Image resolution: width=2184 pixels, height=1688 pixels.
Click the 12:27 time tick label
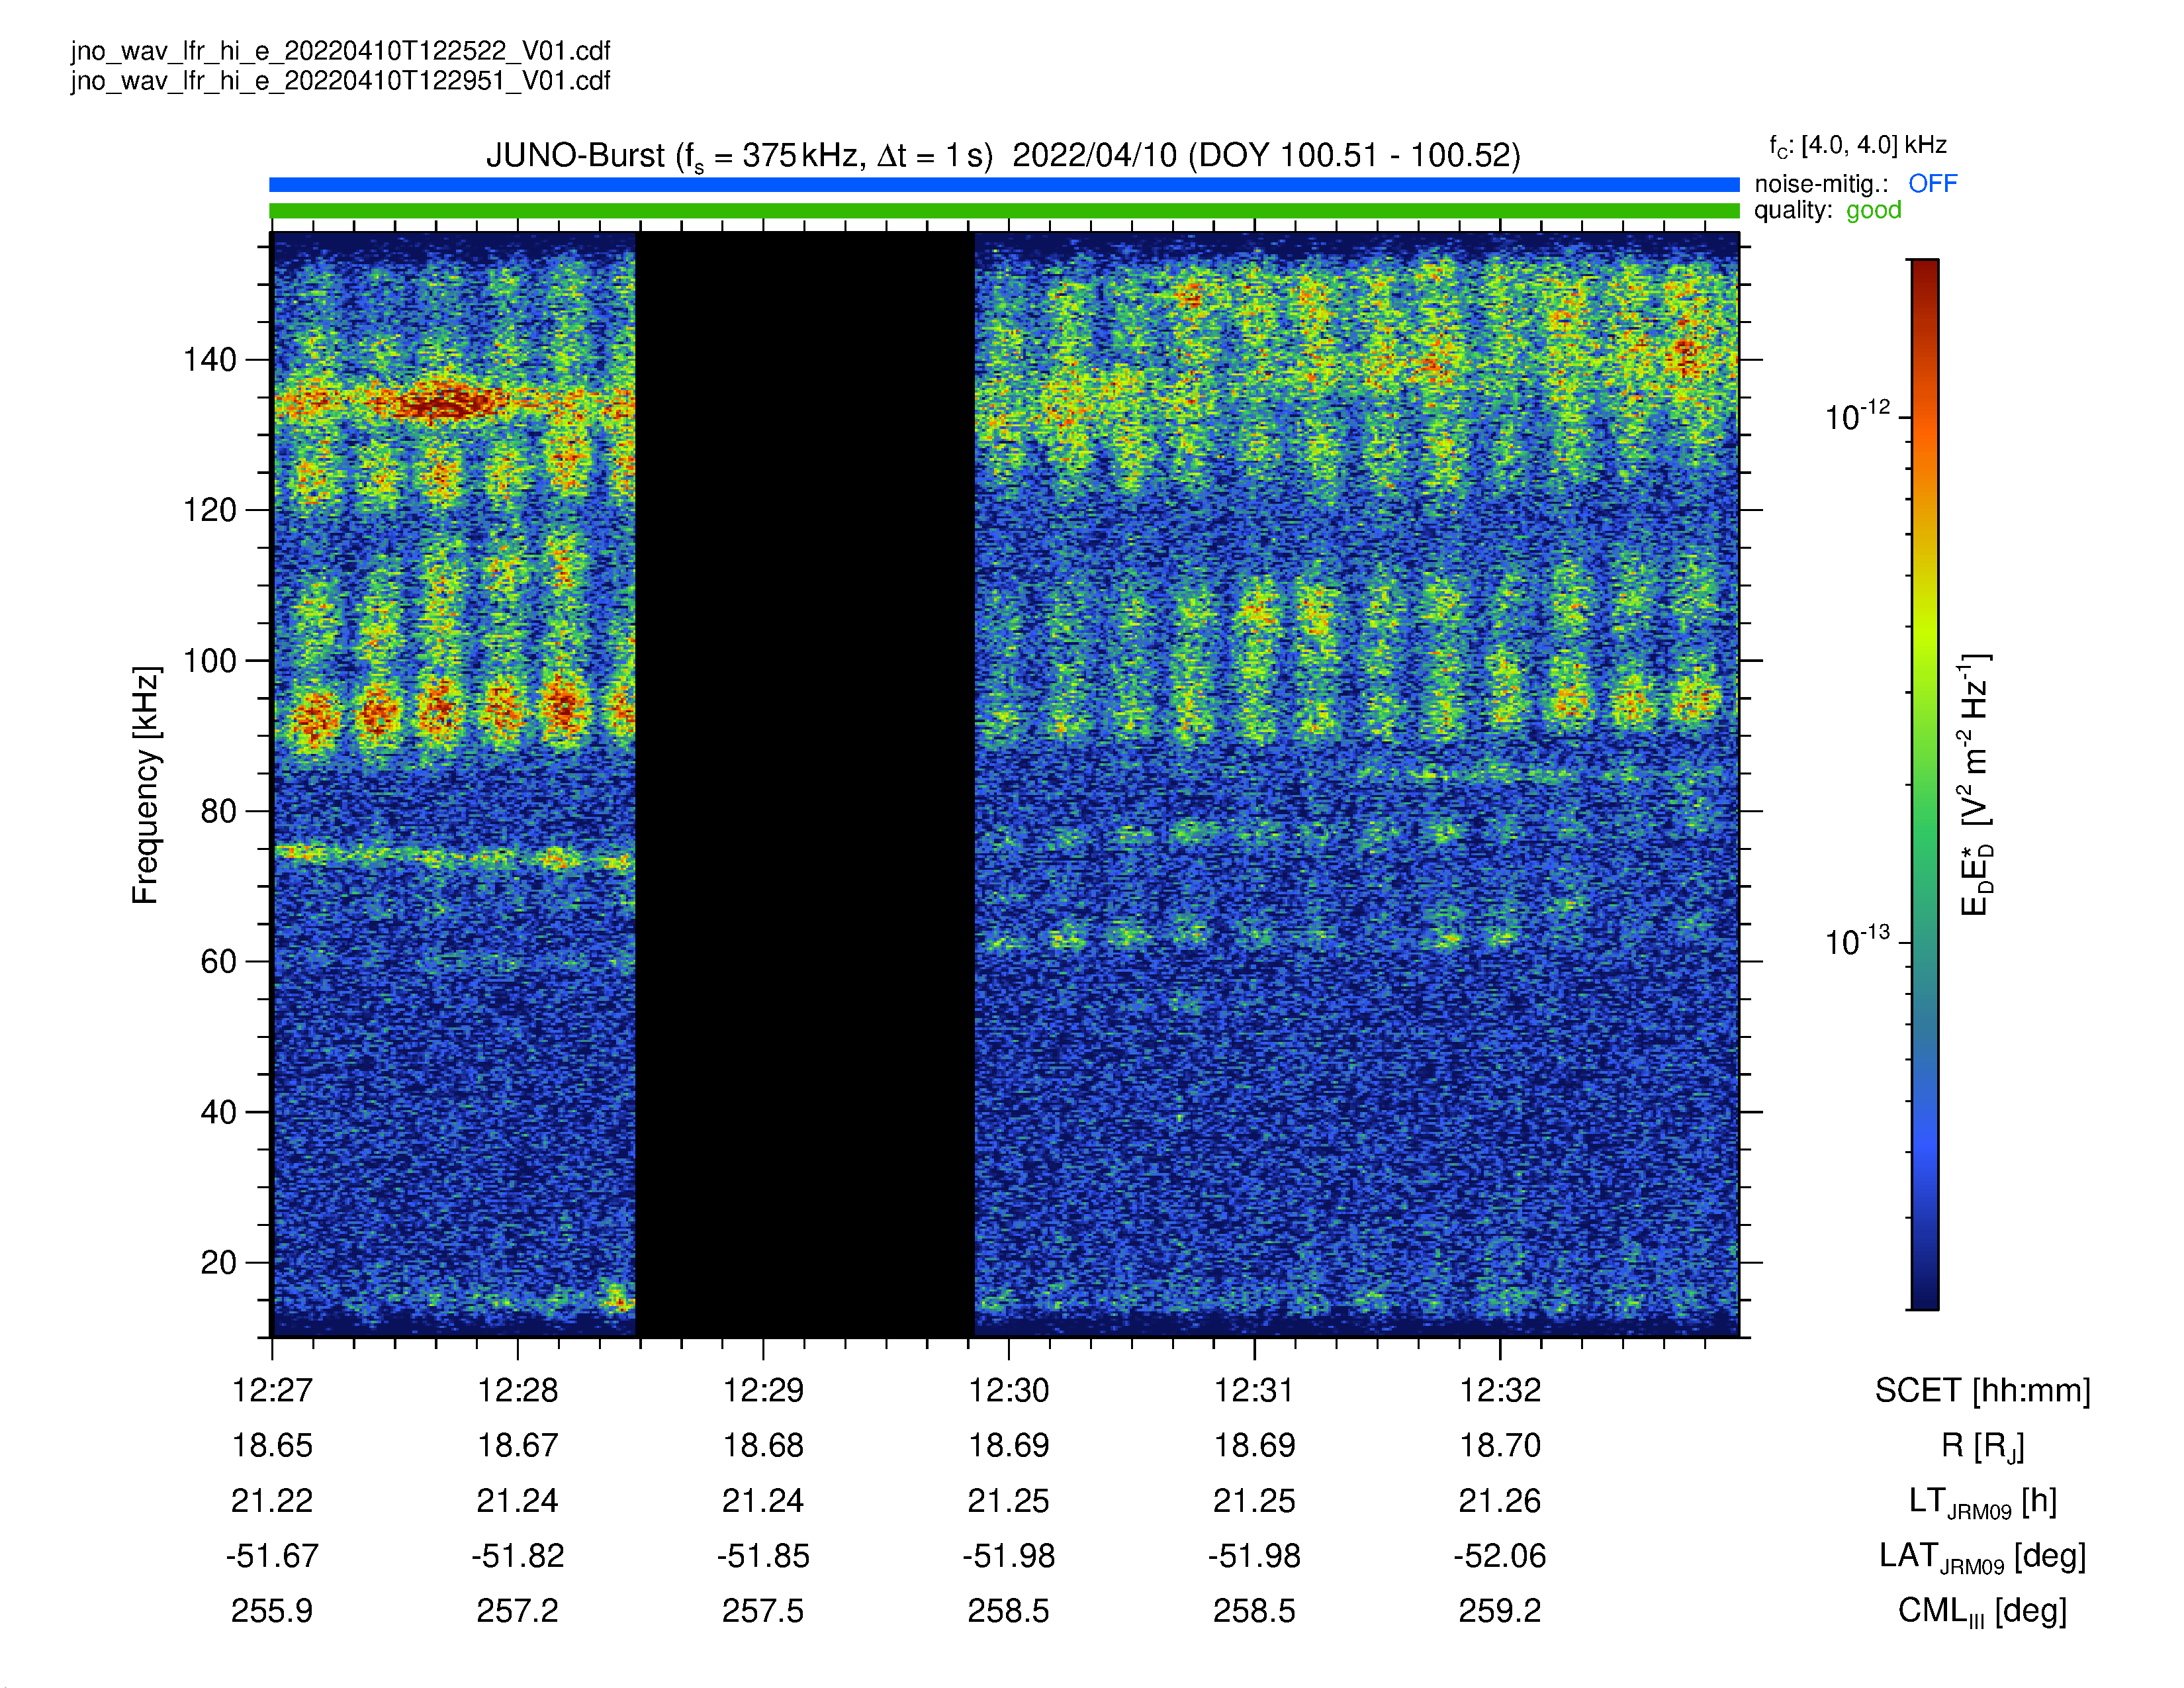point(272,1390)
